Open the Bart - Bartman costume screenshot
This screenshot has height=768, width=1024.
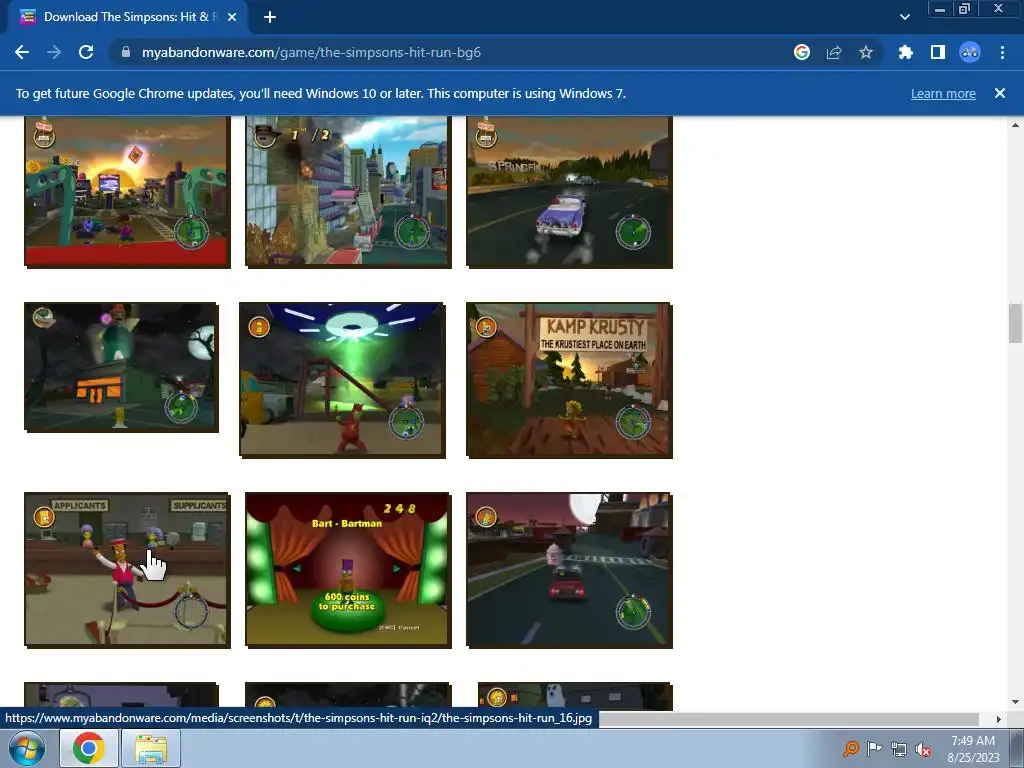pyautogui.click(x=348, y=570)
